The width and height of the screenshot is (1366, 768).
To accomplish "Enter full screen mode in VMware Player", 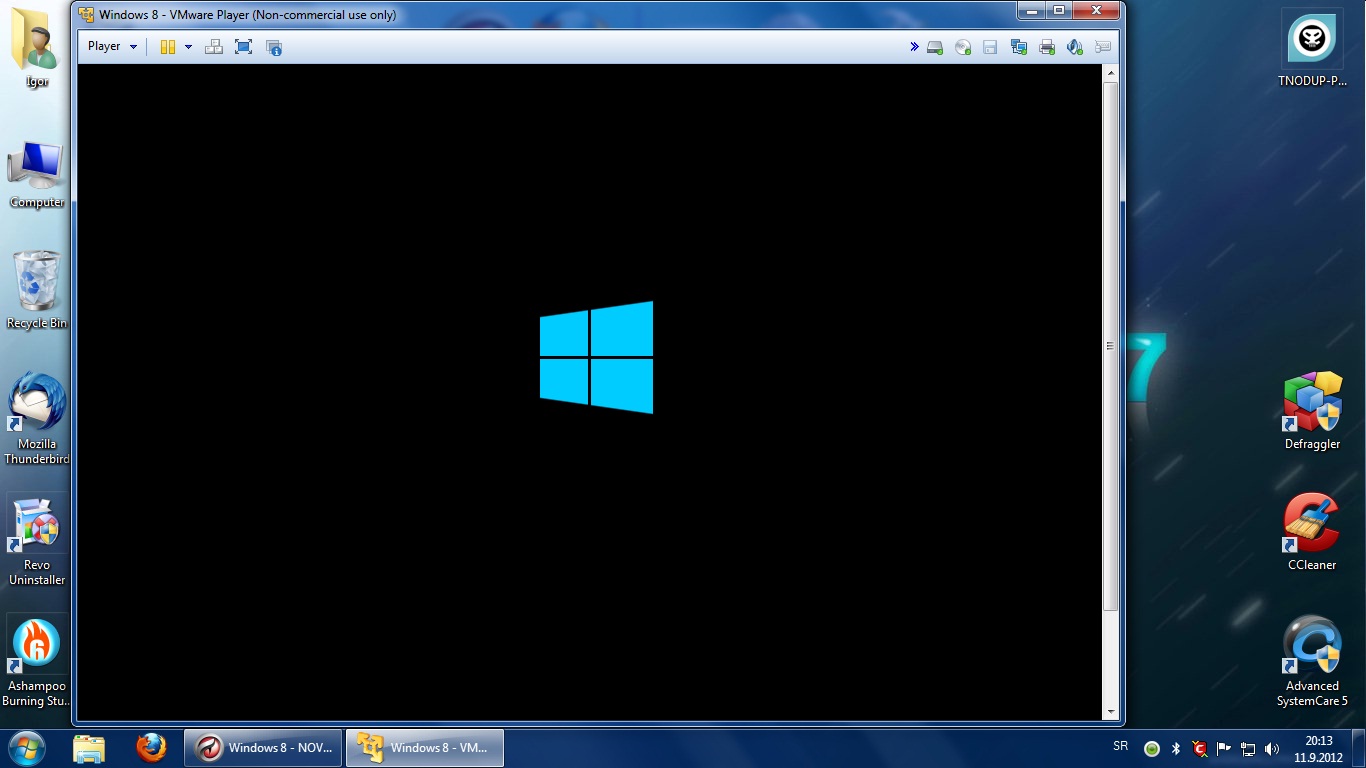I will point(243,47).
